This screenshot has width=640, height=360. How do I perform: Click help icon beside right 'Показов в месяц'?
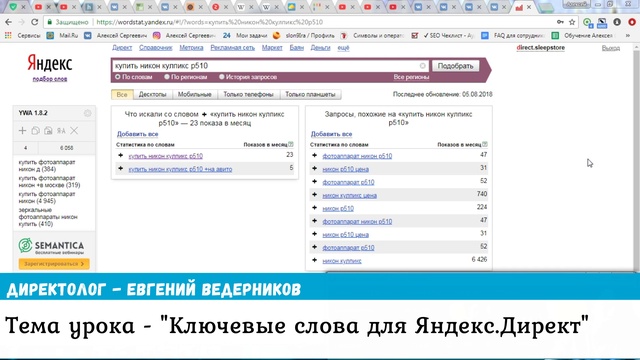tap(484, 144)
